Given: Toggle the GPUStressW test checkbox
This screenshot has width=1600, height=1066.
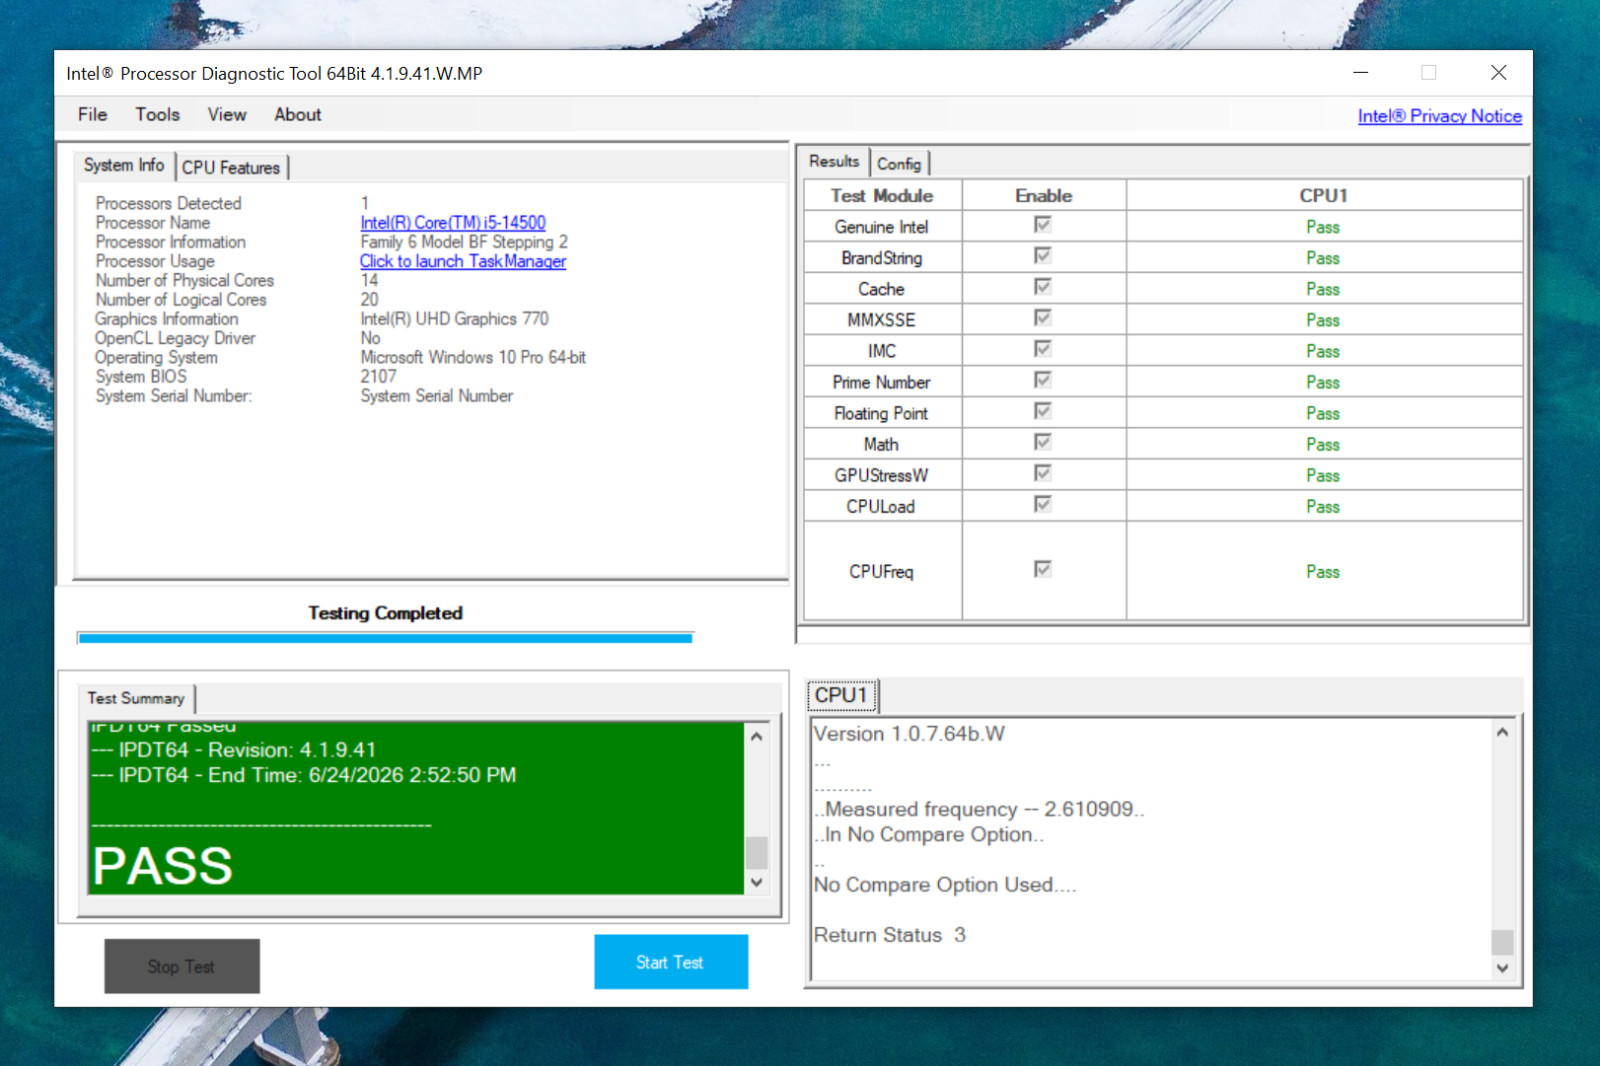Looking at the screenshot, I should click(1043, 473).
